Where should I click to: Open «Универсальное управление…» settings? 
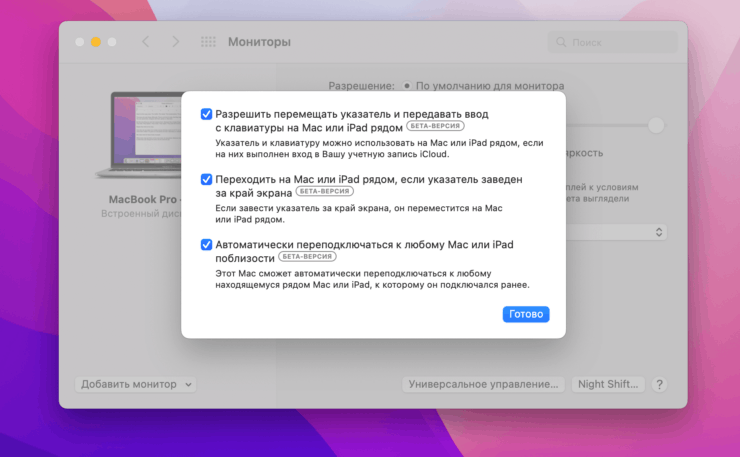(483, 384)
